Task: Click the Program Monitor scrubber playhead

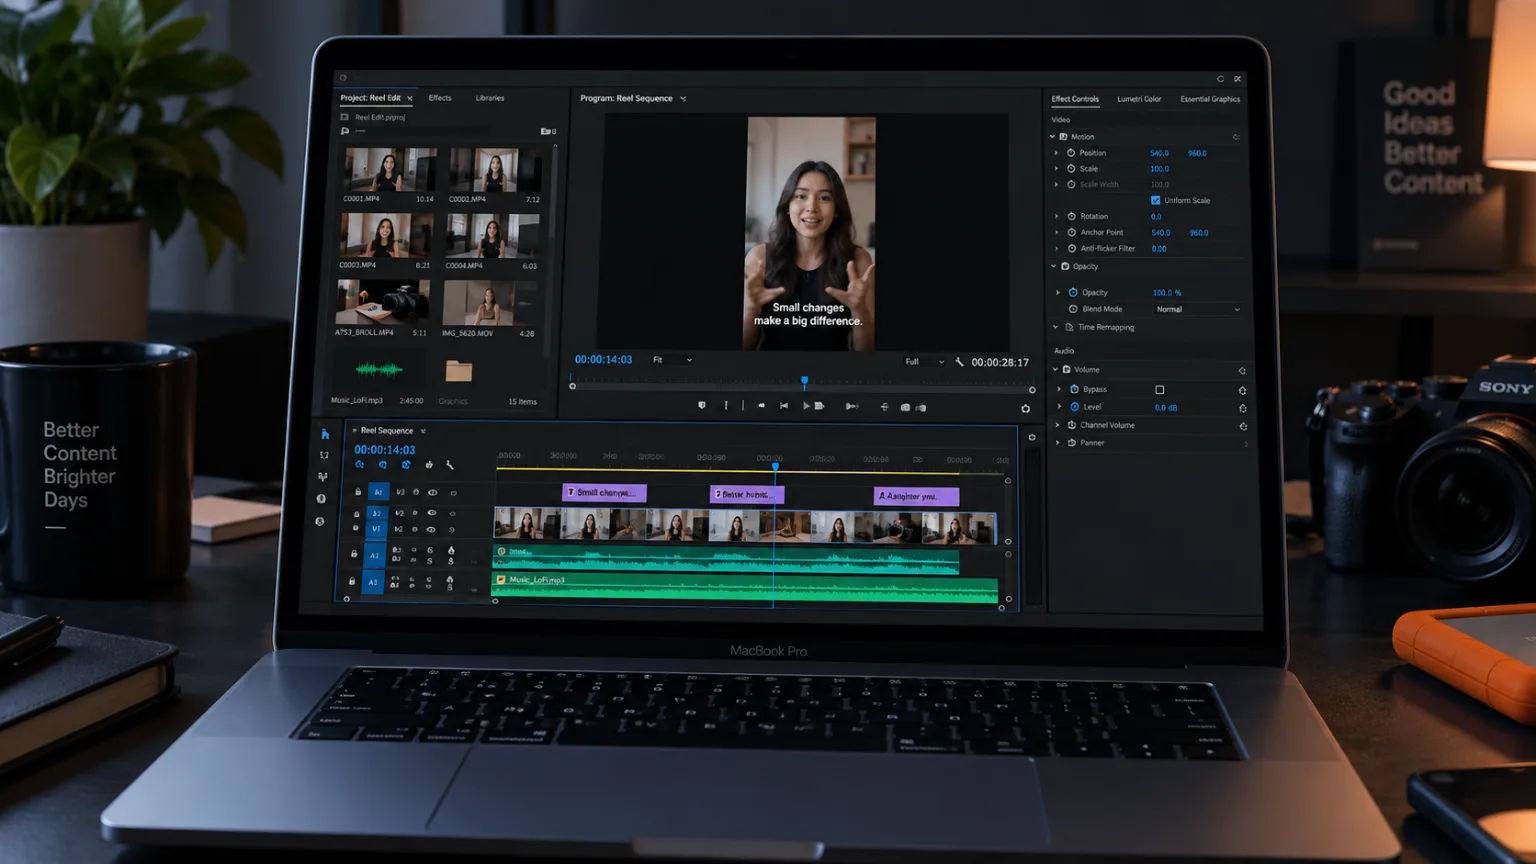Action: pyautogui.click(x=804, y=382)
